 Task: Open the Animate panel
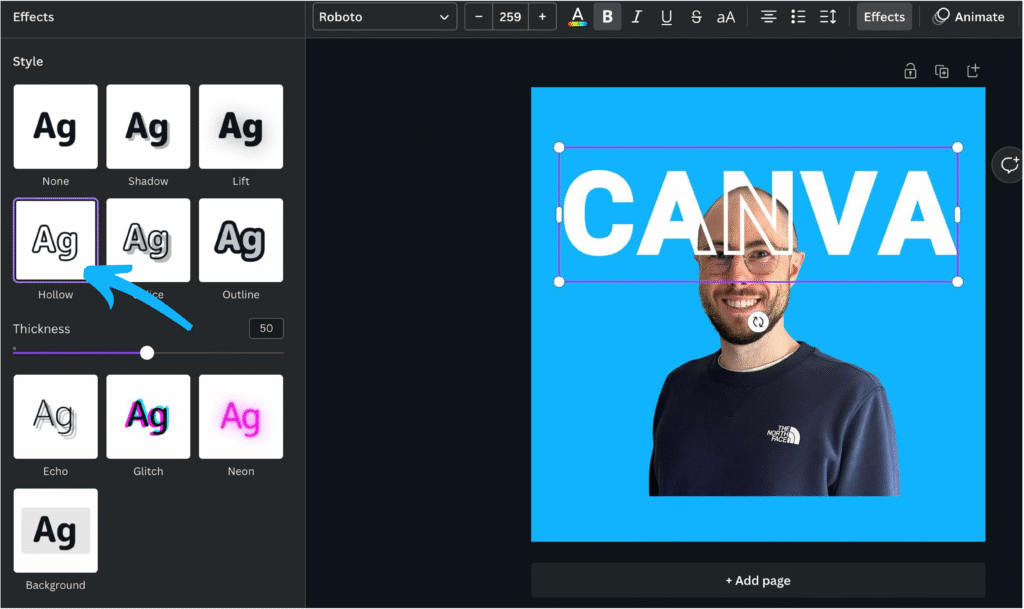pyautogui.click(x=968, y=17)
